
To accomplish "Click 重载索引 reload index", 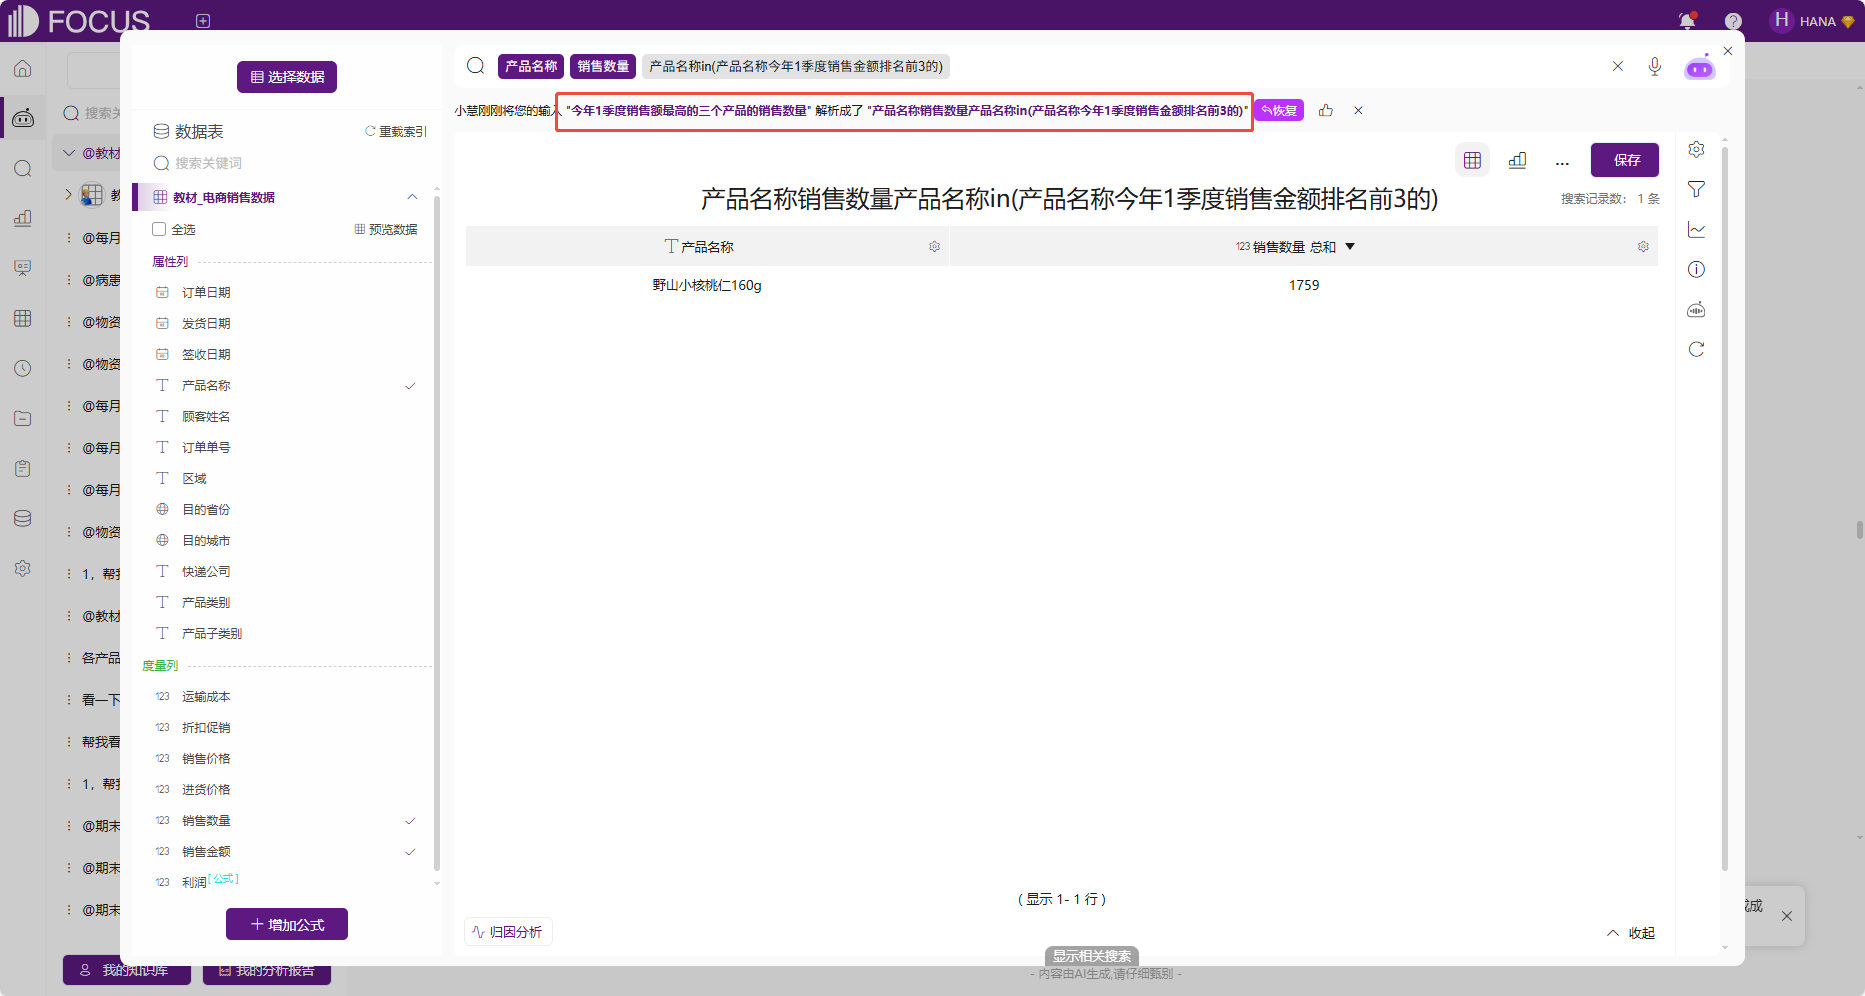I will click(x=396, y=132).
